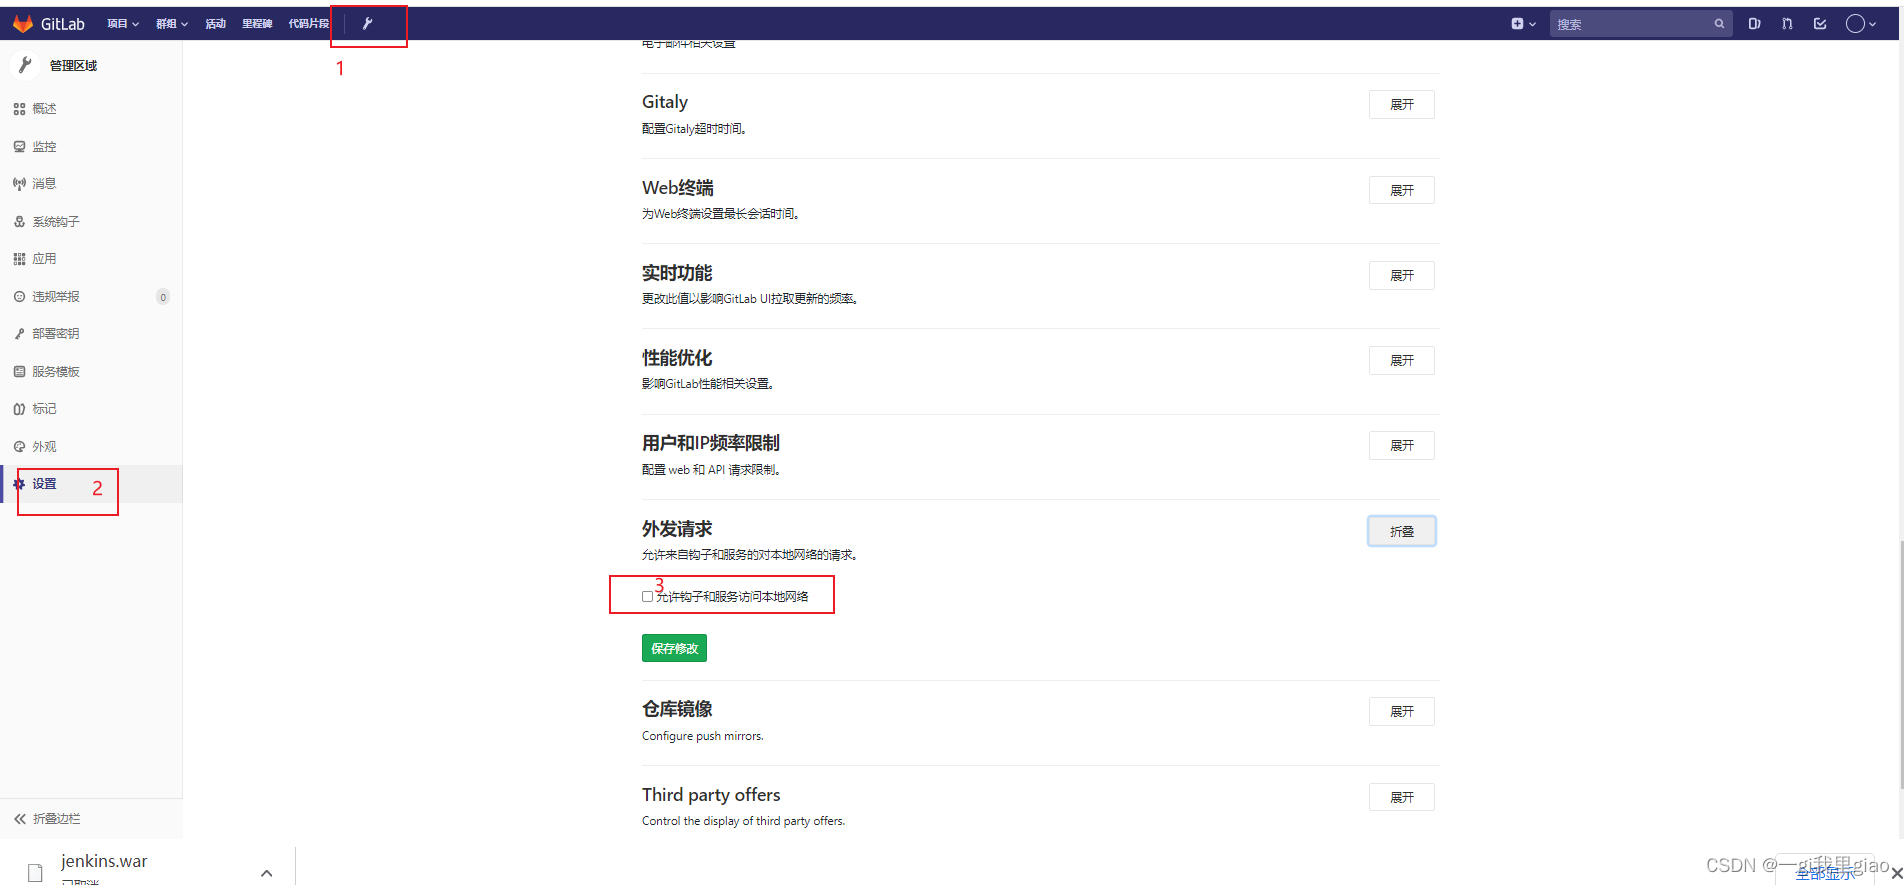Image resolution: width=1904 pixels, height=885 pixels.
Task: Click the search magnifier icon
Action: point(1719,24)
